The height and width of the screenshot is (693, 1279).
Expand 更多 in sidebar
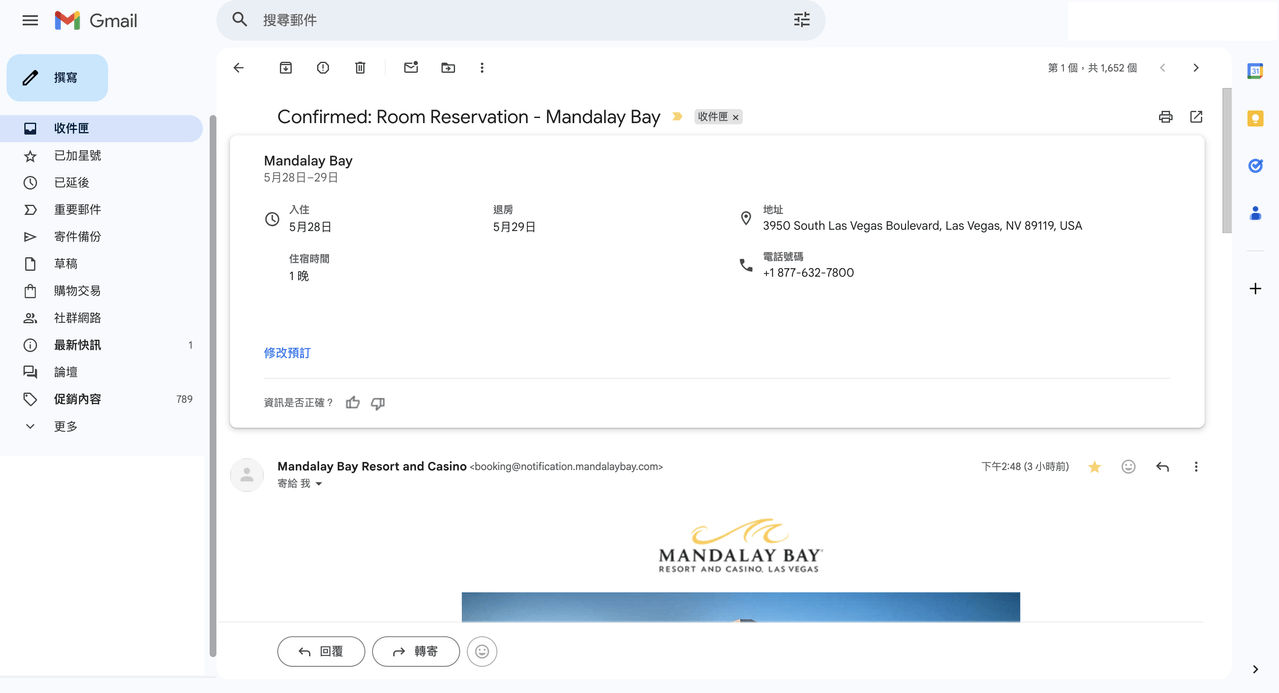(x=101, y=426)
